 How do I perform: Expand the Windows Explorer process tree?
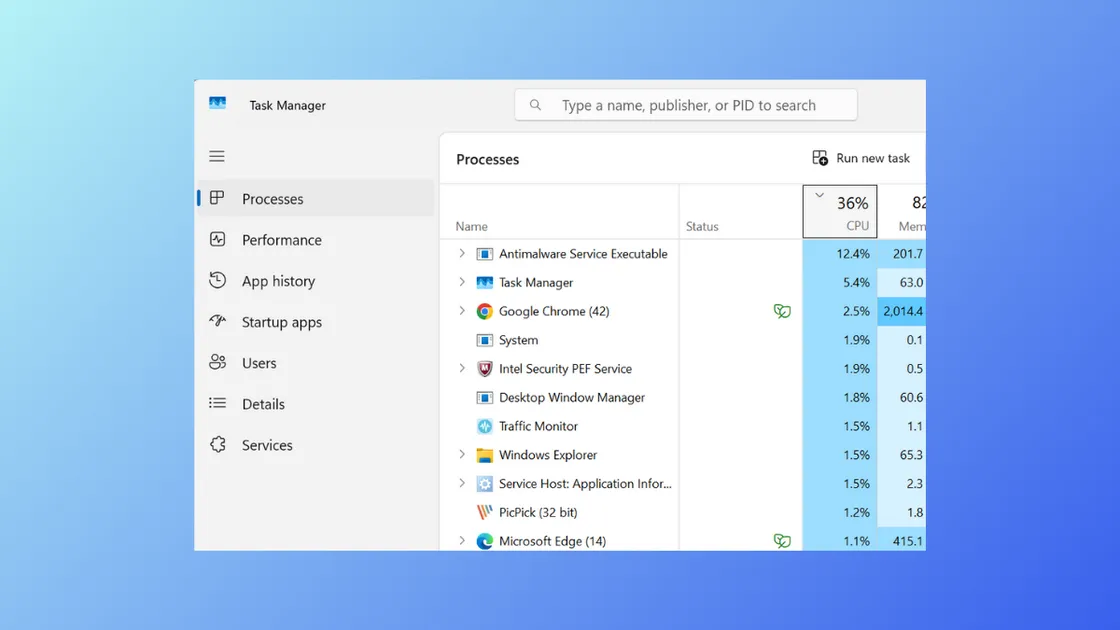(461, 455)
